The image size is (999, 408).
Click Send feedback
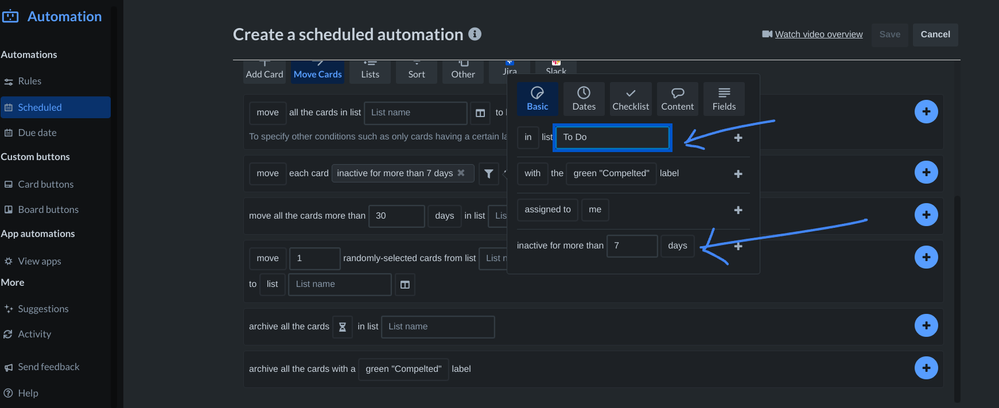point(48,367)
